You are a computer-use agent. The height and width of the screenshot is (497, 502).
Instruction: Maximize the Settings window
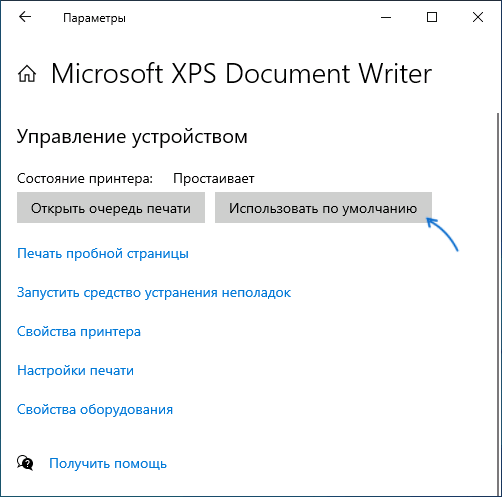(x=432, y=17)
